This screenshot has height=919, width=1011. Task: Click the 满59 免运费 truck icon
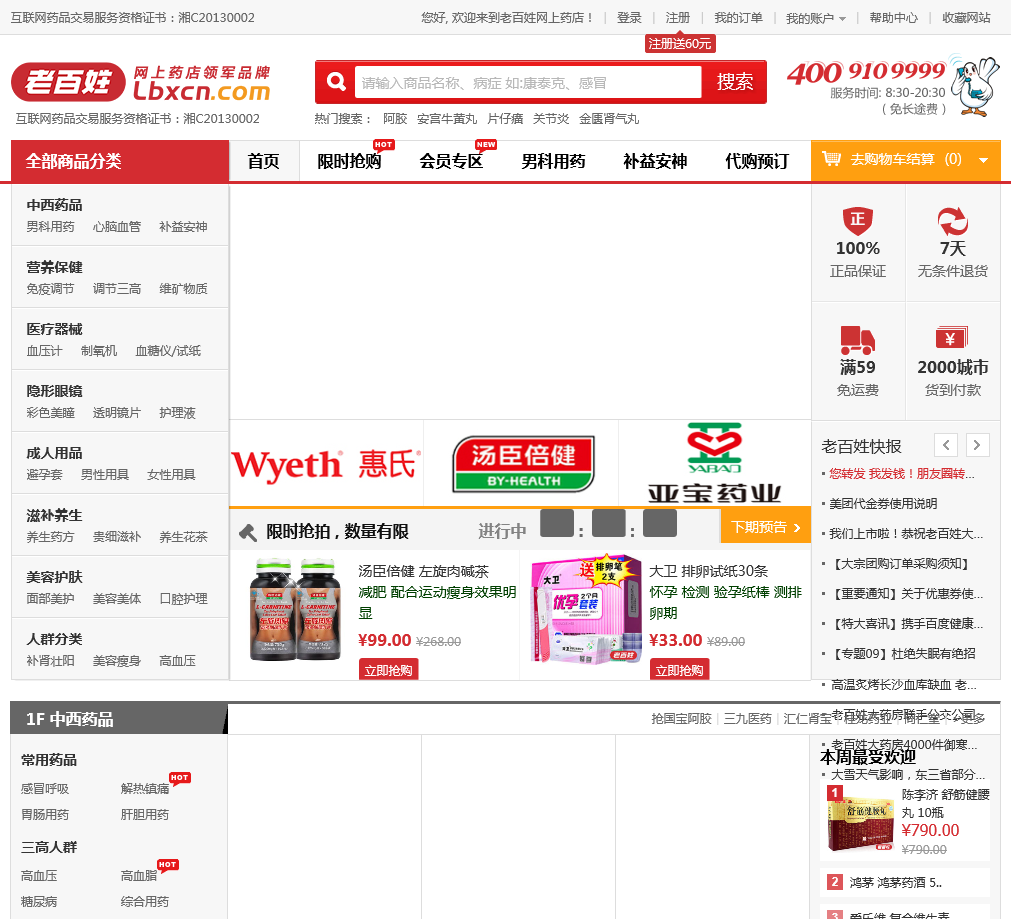tap(858, 340)
